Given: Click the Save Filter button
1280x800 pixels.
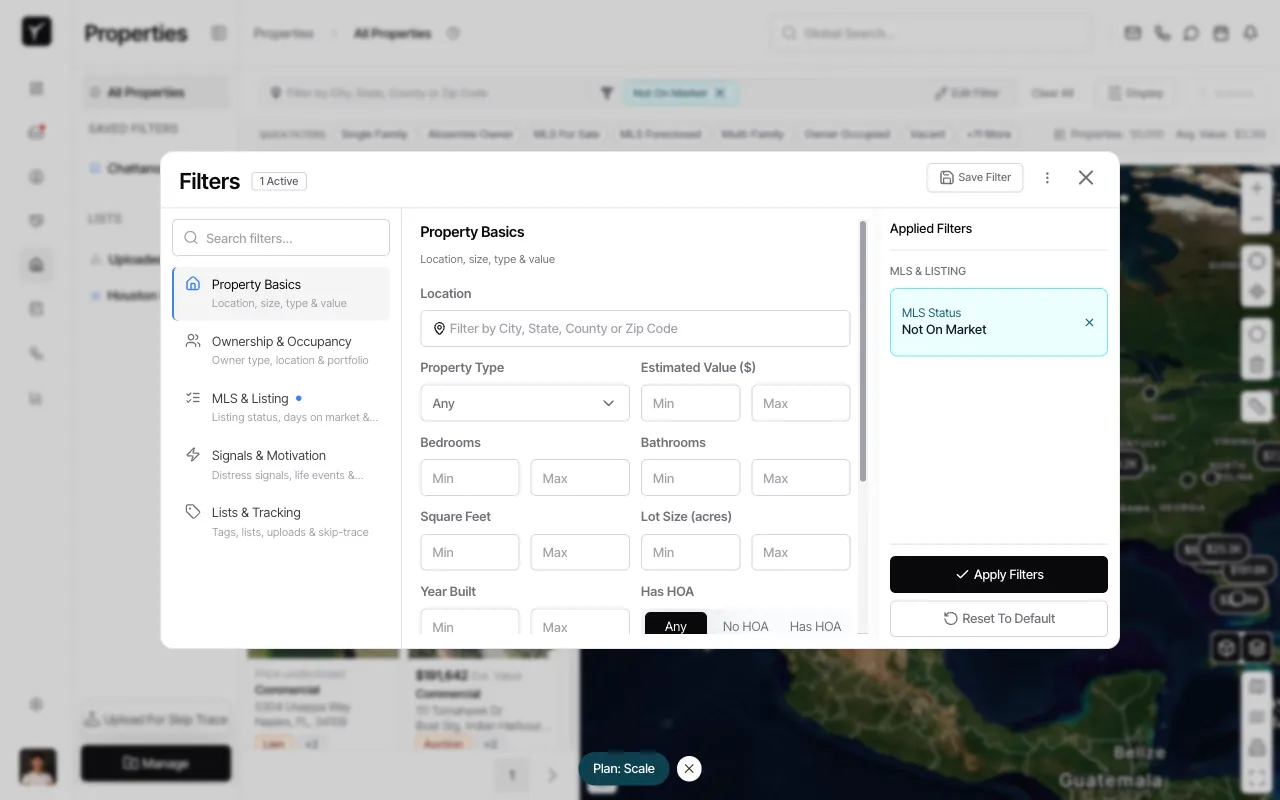Looking at the screenshot, I should [974, 177].
